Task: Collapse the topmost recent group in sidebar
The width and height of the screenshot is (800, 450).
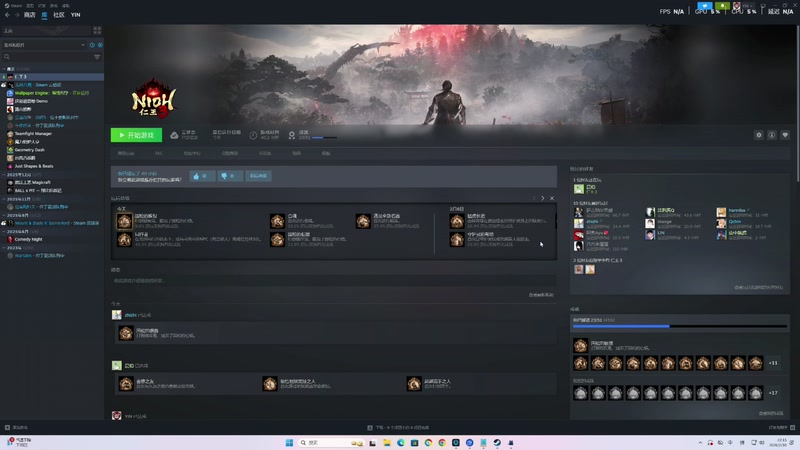Action: (x=4, y=69)
